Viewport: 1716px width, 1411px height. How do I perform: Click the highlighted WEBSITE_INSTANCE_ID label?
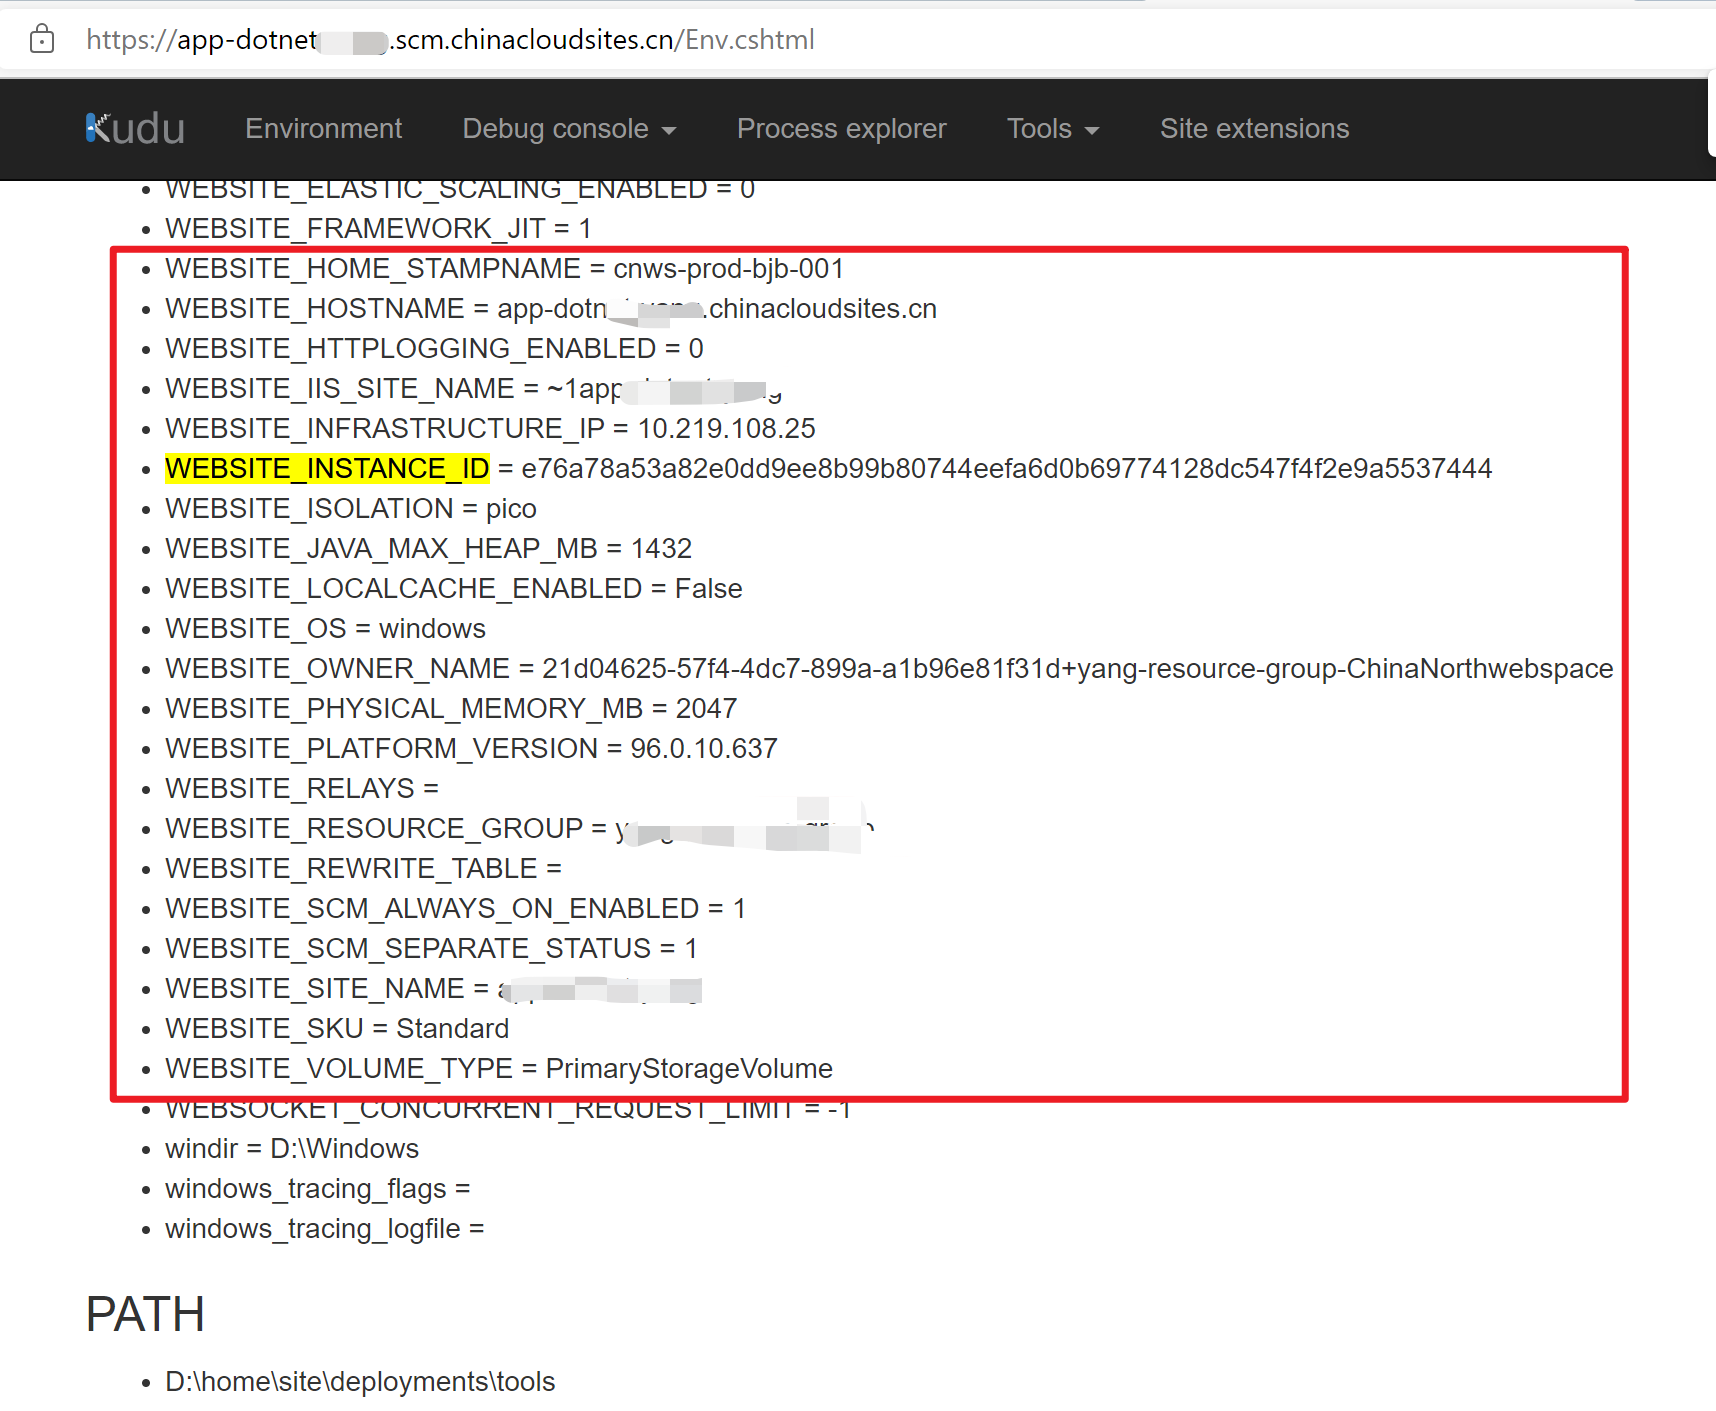[327, 469]
